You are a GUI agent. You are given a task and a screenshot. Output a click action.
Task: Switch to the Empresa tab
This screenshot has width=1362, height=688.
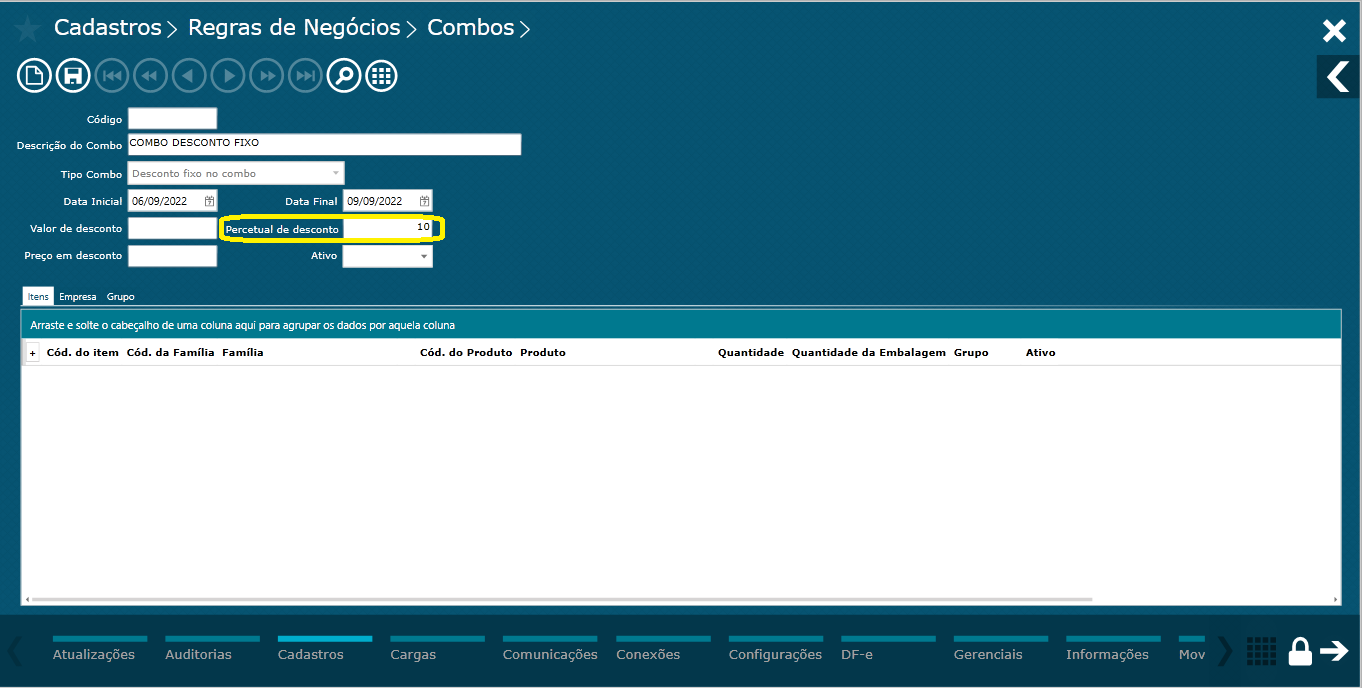(78, 296)
